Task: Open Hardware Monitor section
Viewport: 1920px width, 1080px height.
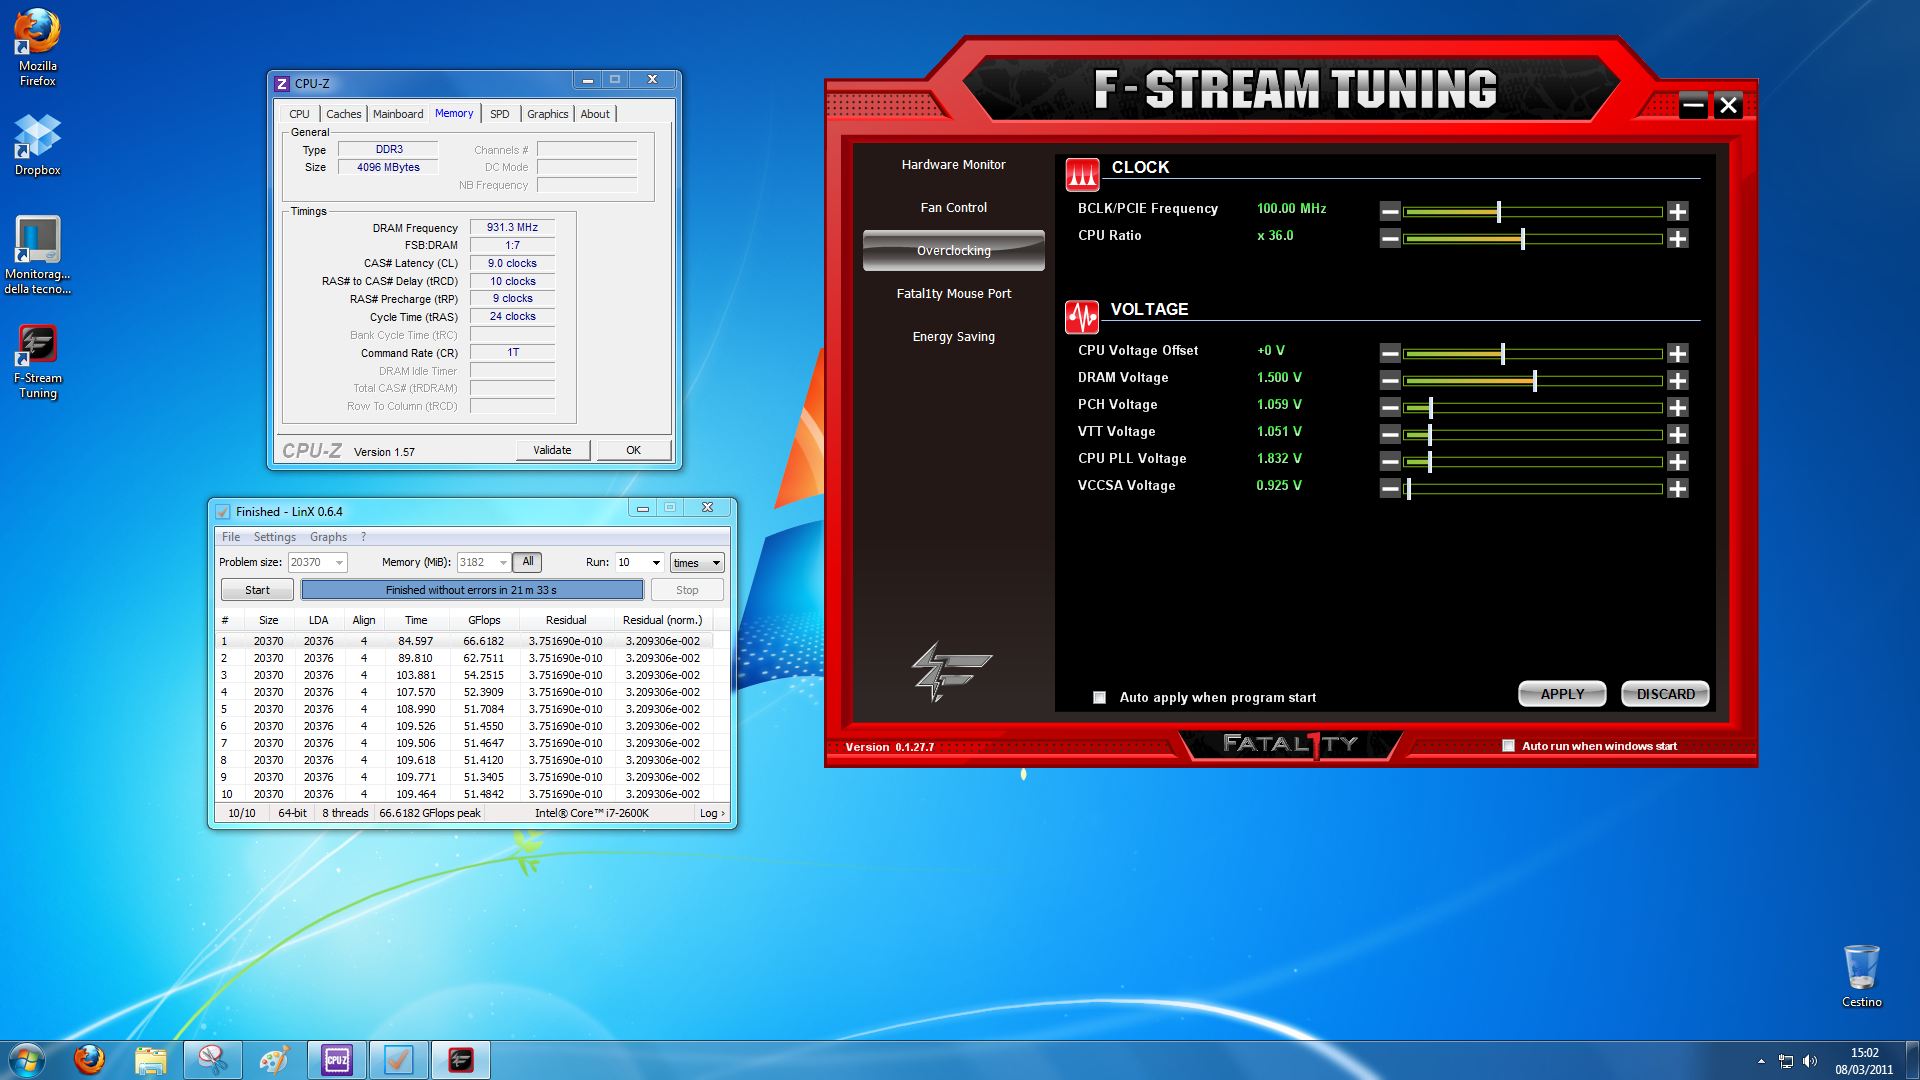Action: pyautogui.click(x=953, y=165)
